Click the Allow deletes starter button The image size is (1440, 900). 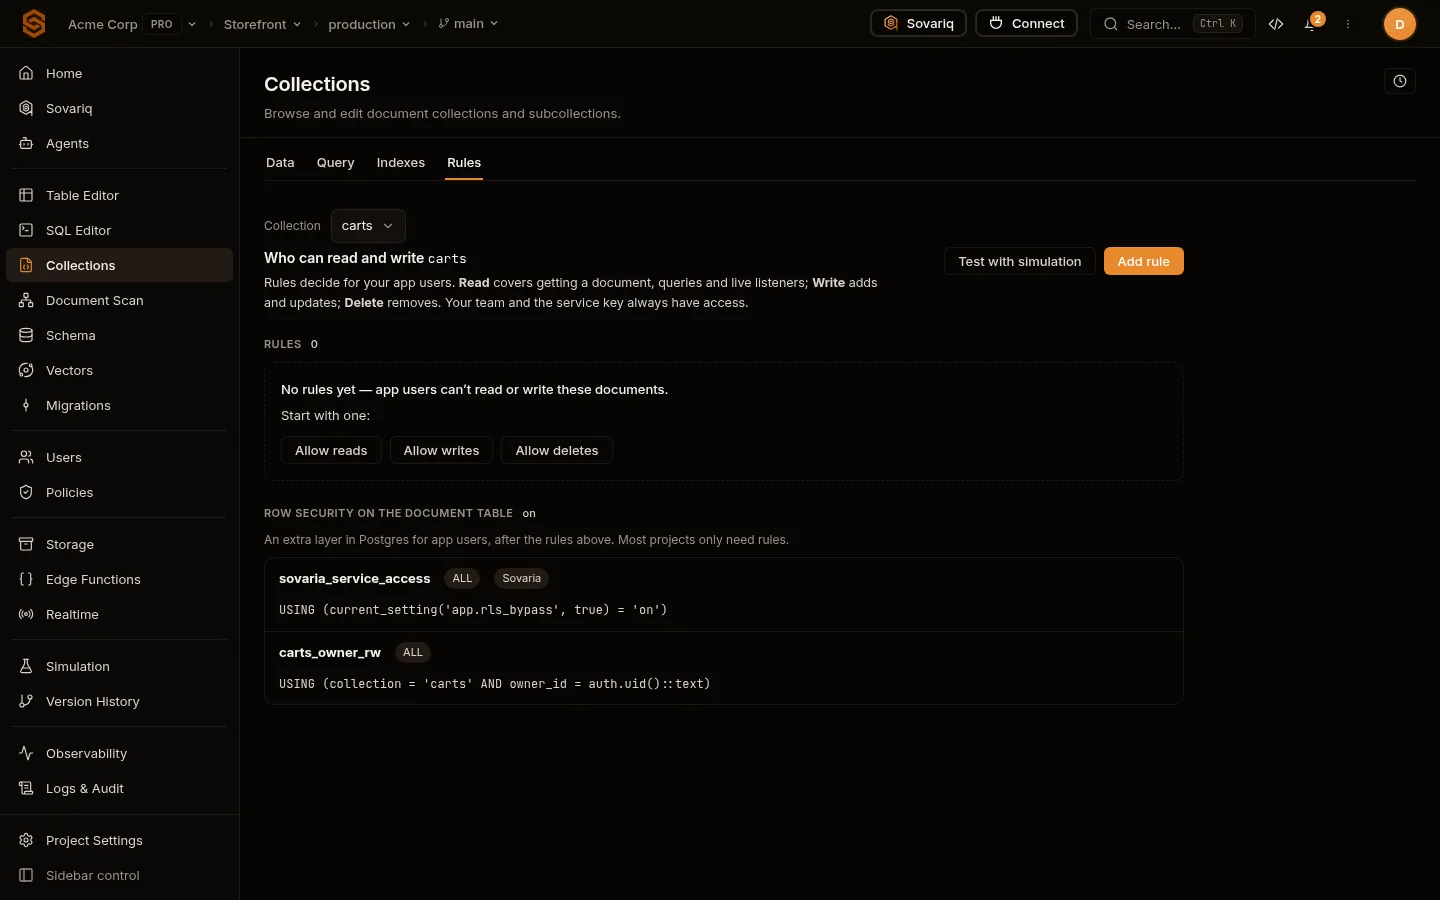557,450
